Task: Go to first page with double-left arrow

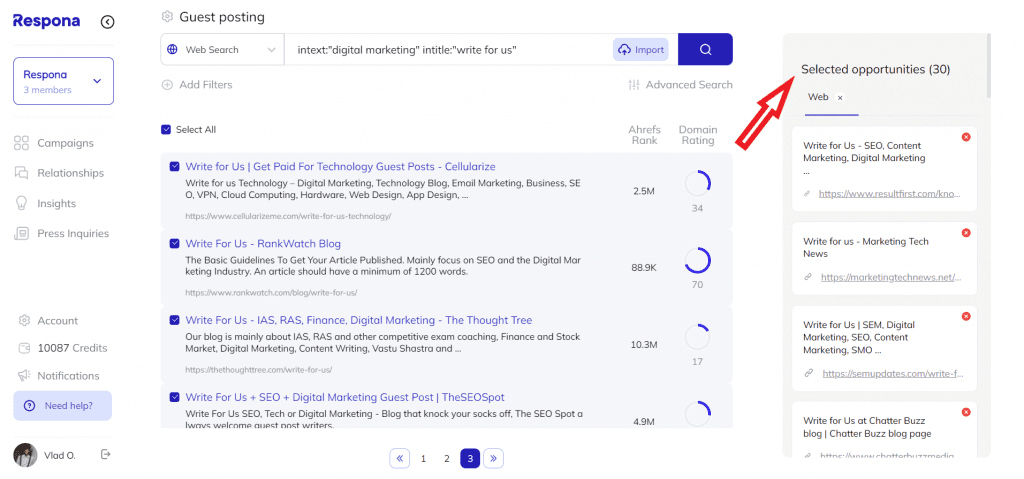Action: click(400, 459)
